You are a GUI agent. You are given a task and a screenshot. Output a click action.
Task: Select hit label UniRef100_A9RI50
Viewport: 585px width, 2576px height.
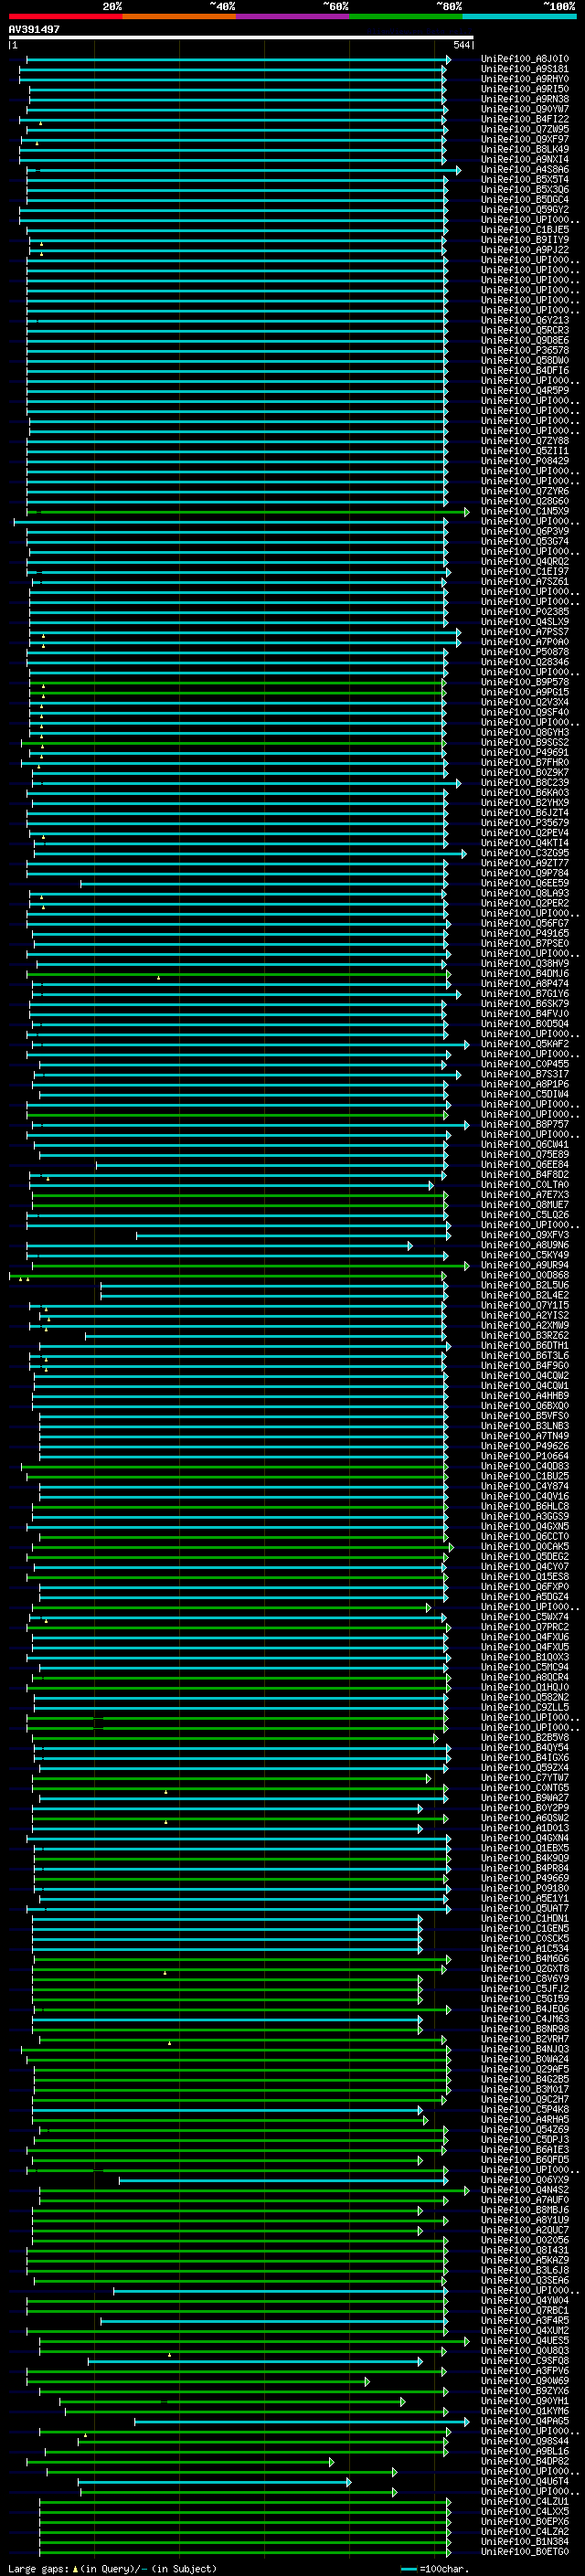[525, 89]
